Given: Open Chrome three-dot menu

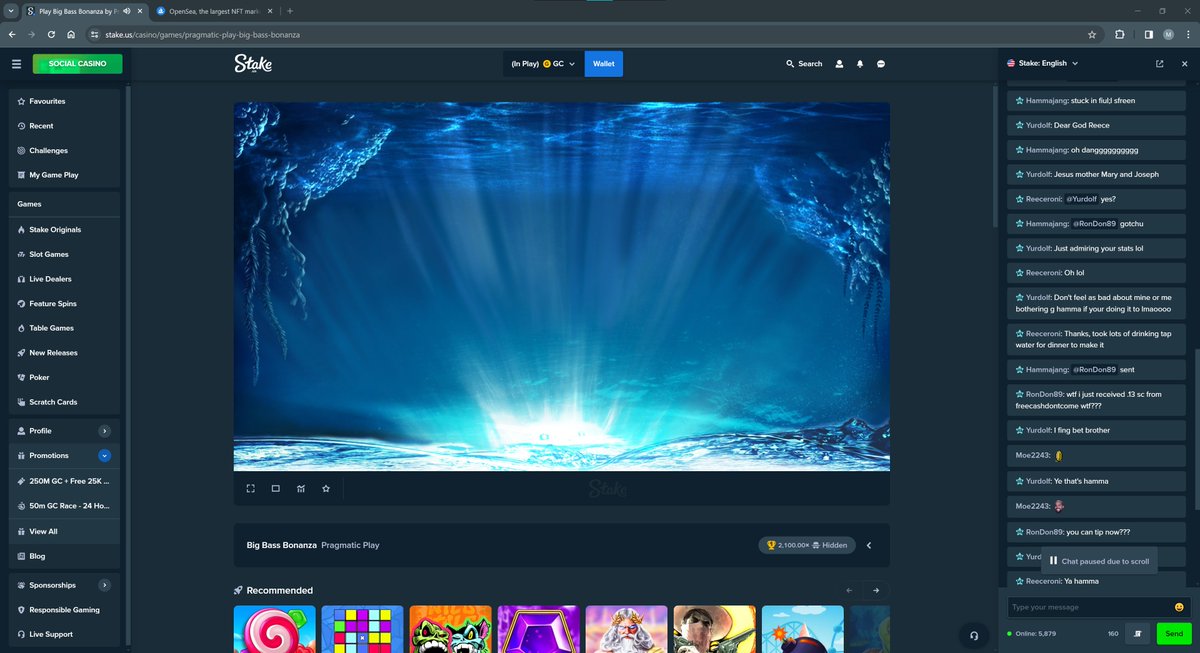Looking at the screenshot, I should 1188,34.
